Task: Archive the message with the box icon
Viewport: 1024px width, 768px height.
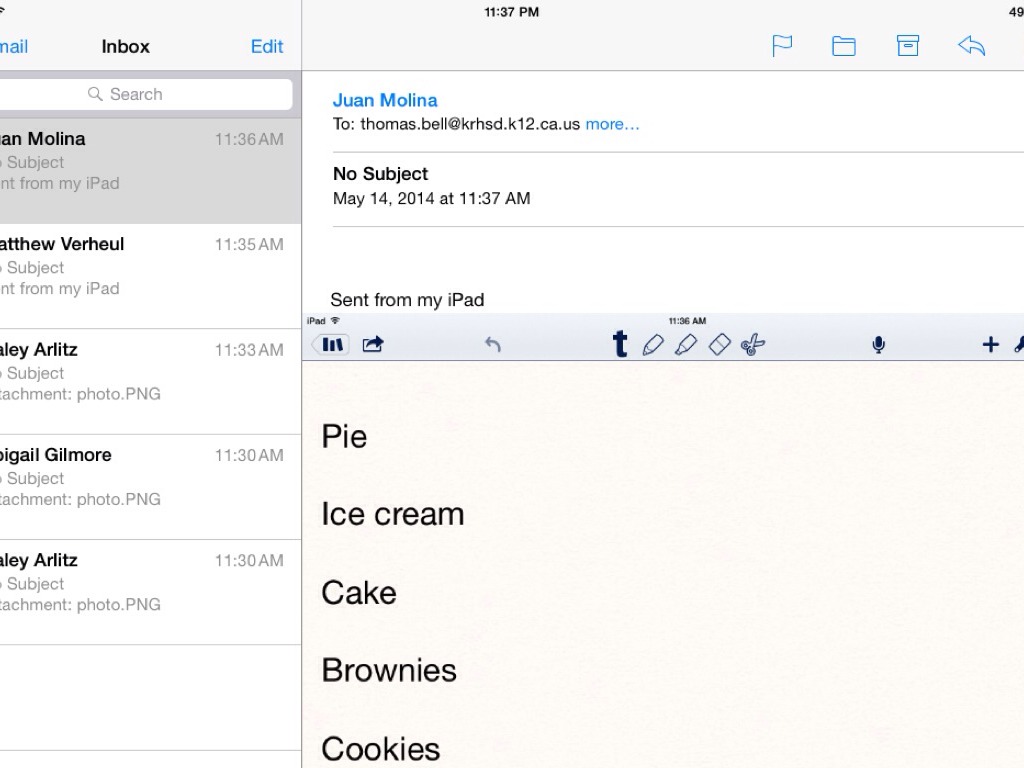Action: pyautogui.click(x=908, y=46)
